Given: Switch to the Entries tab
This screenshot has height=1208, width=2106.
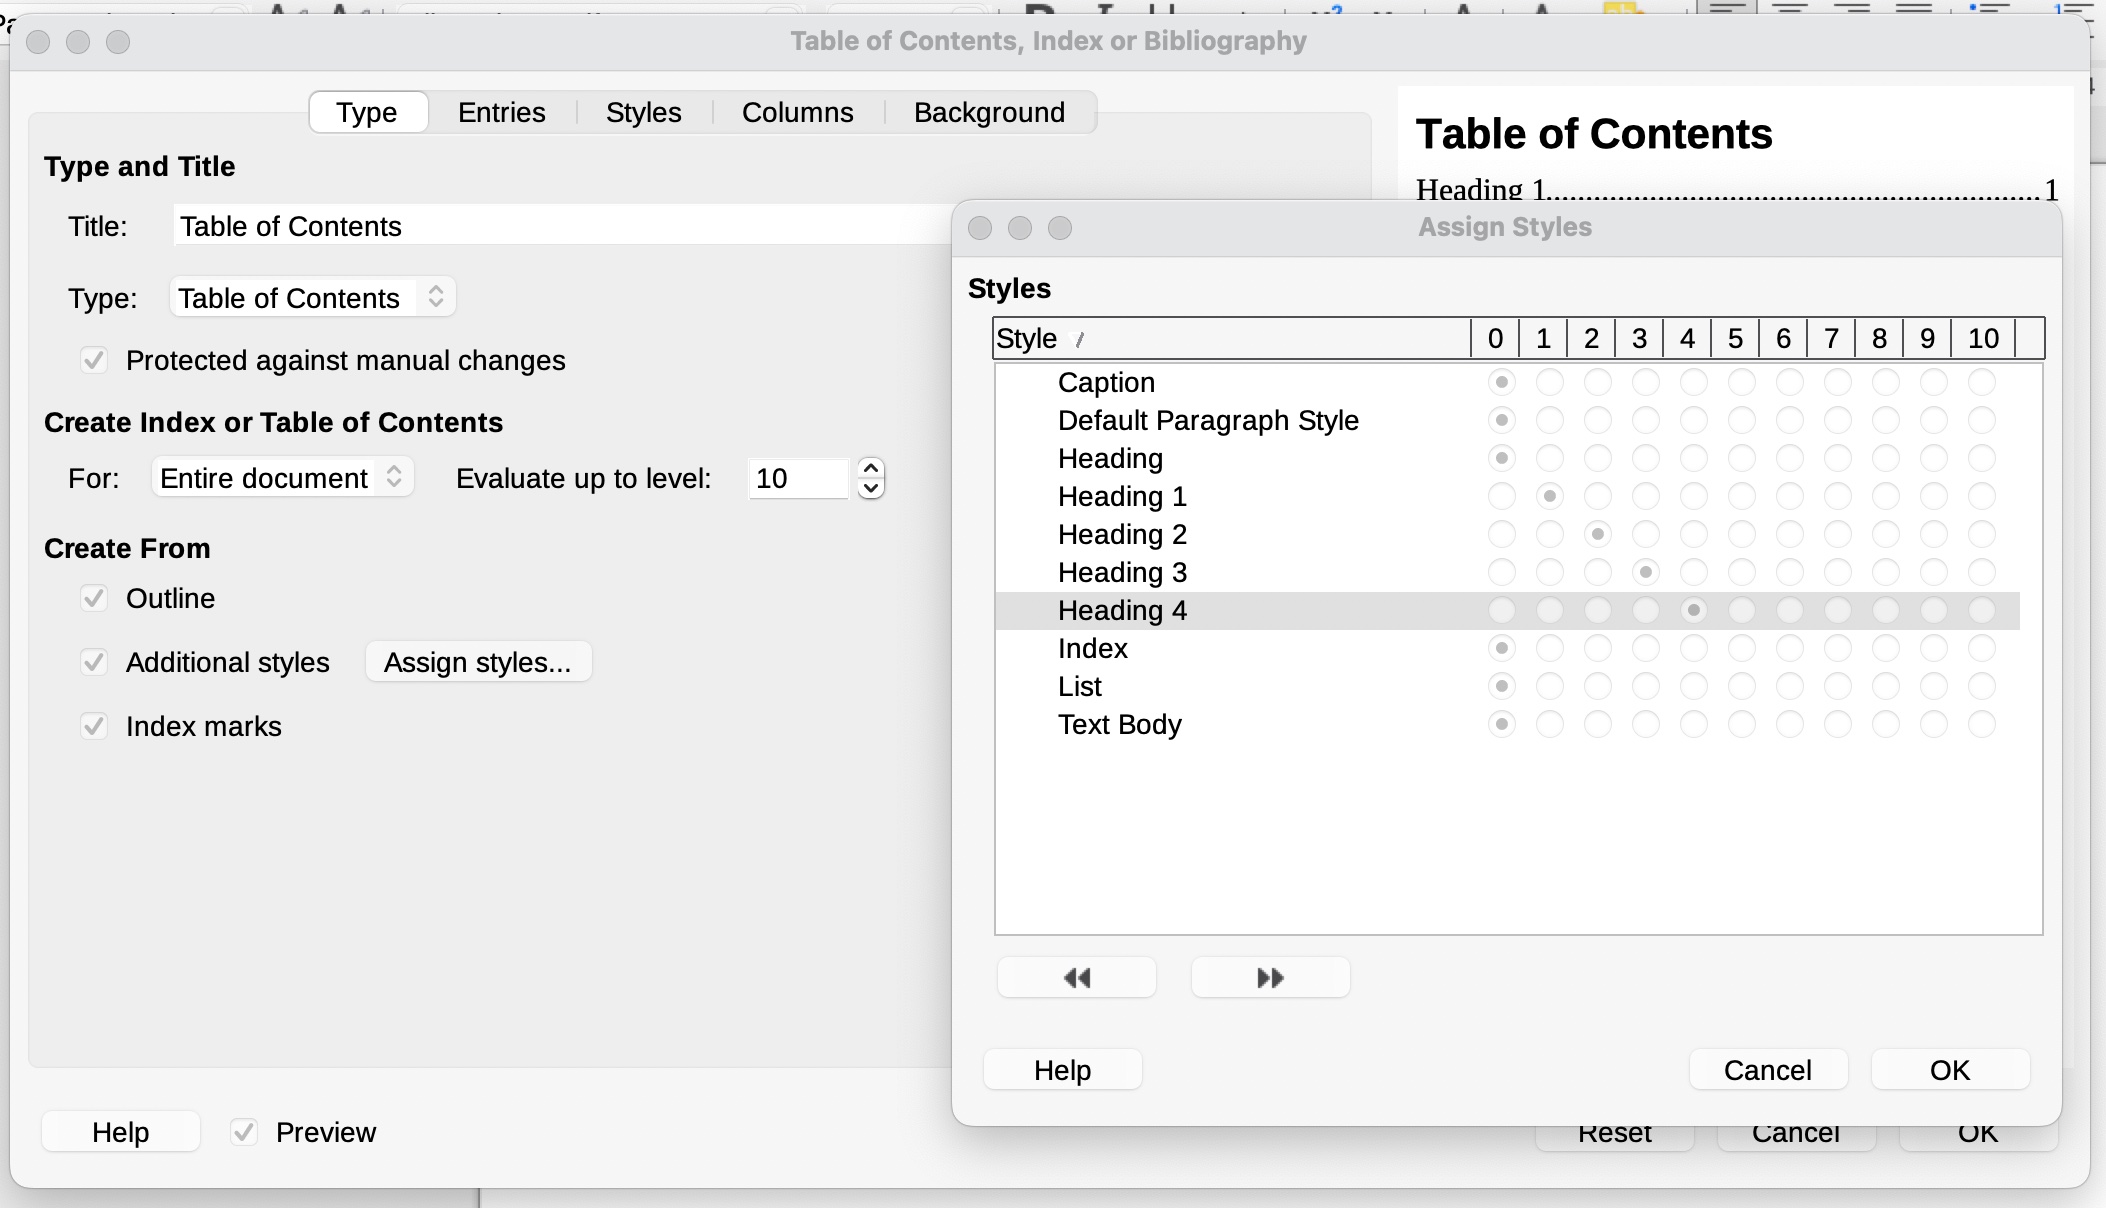Looking at the screenshot, I should [x=501, y=112].
